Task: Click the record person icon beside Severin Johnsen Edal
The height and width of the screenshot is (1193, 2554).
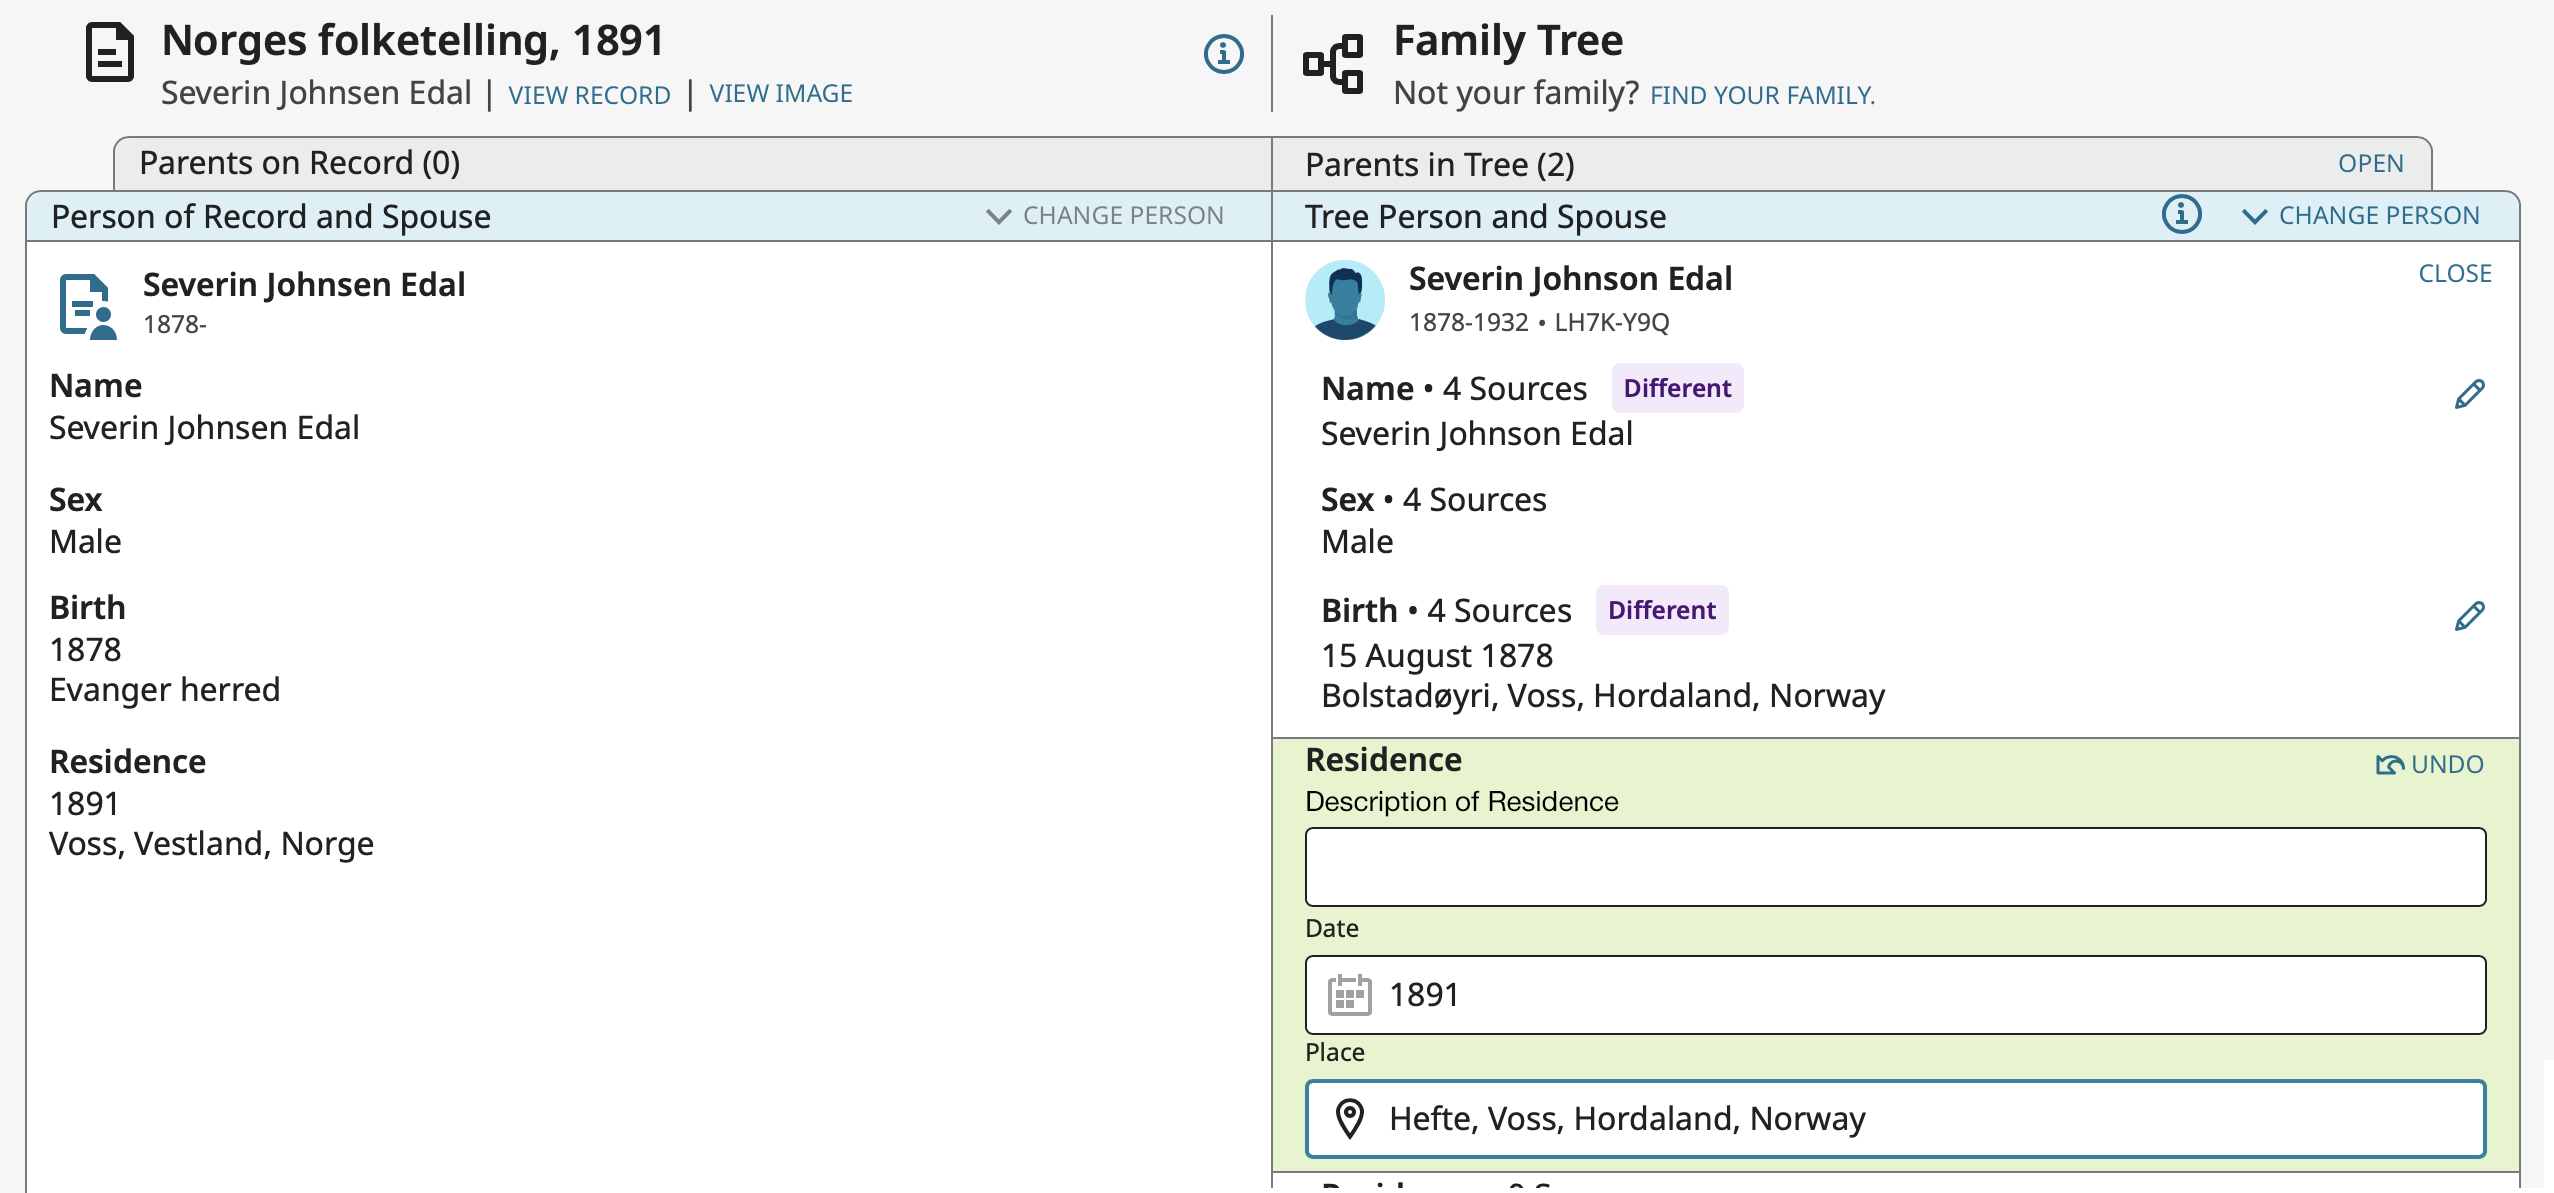Action: (x=88, y=306)
